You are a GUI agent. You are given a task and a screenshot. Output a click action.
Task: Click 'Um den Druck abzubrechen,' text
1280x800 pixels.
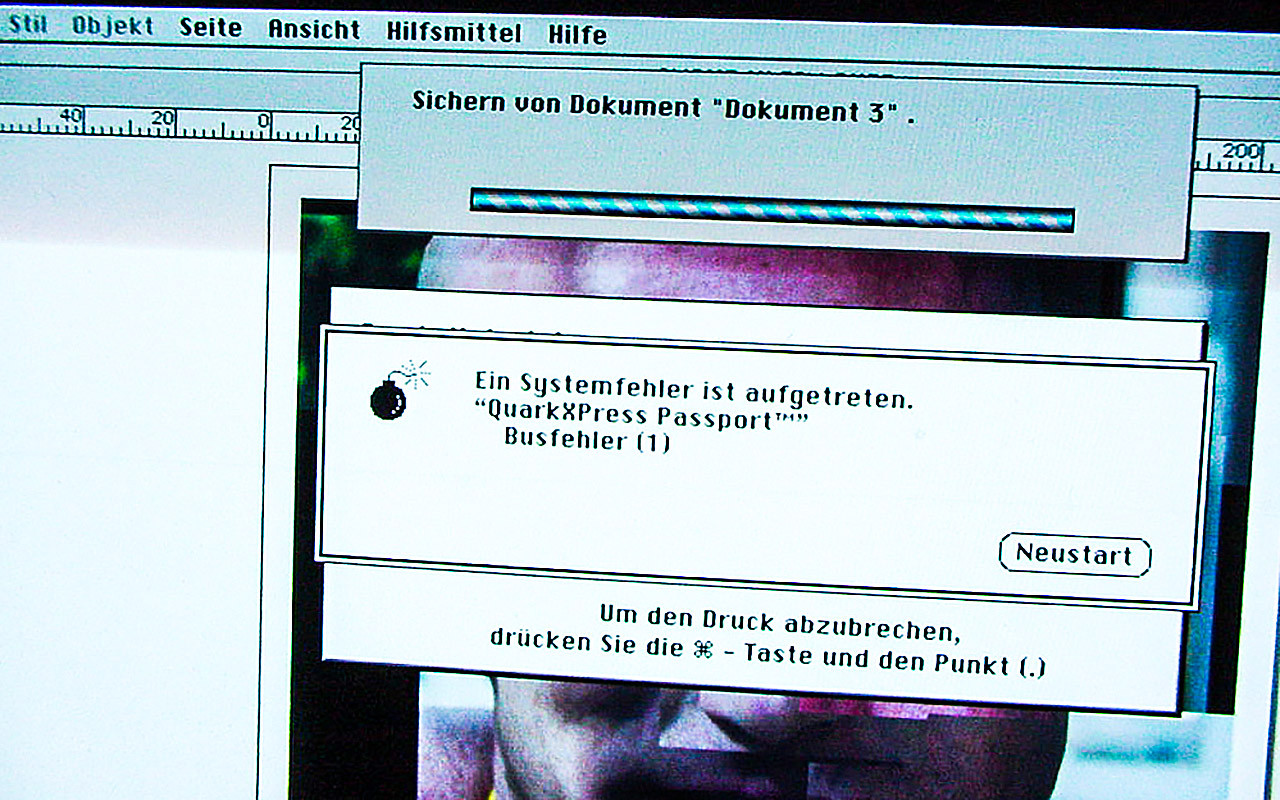780,622
